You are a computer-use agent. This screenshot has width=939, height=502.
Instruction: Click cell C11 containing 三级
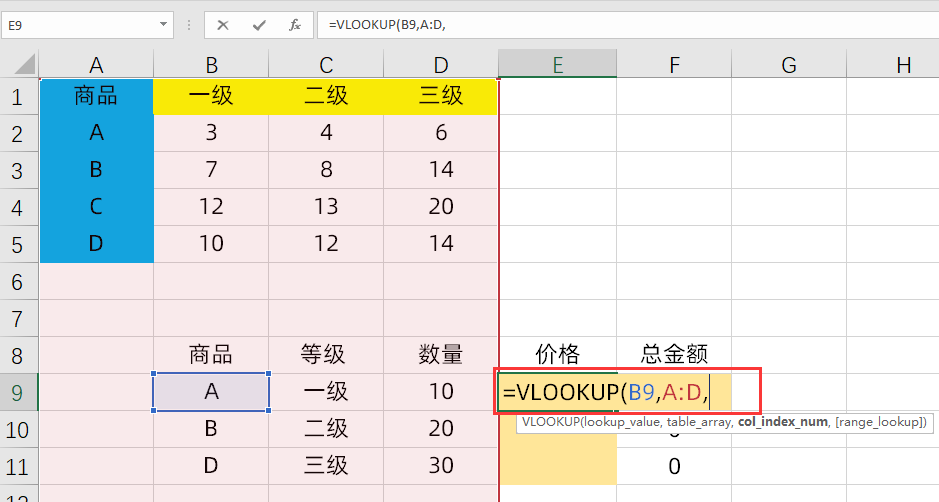326,466
